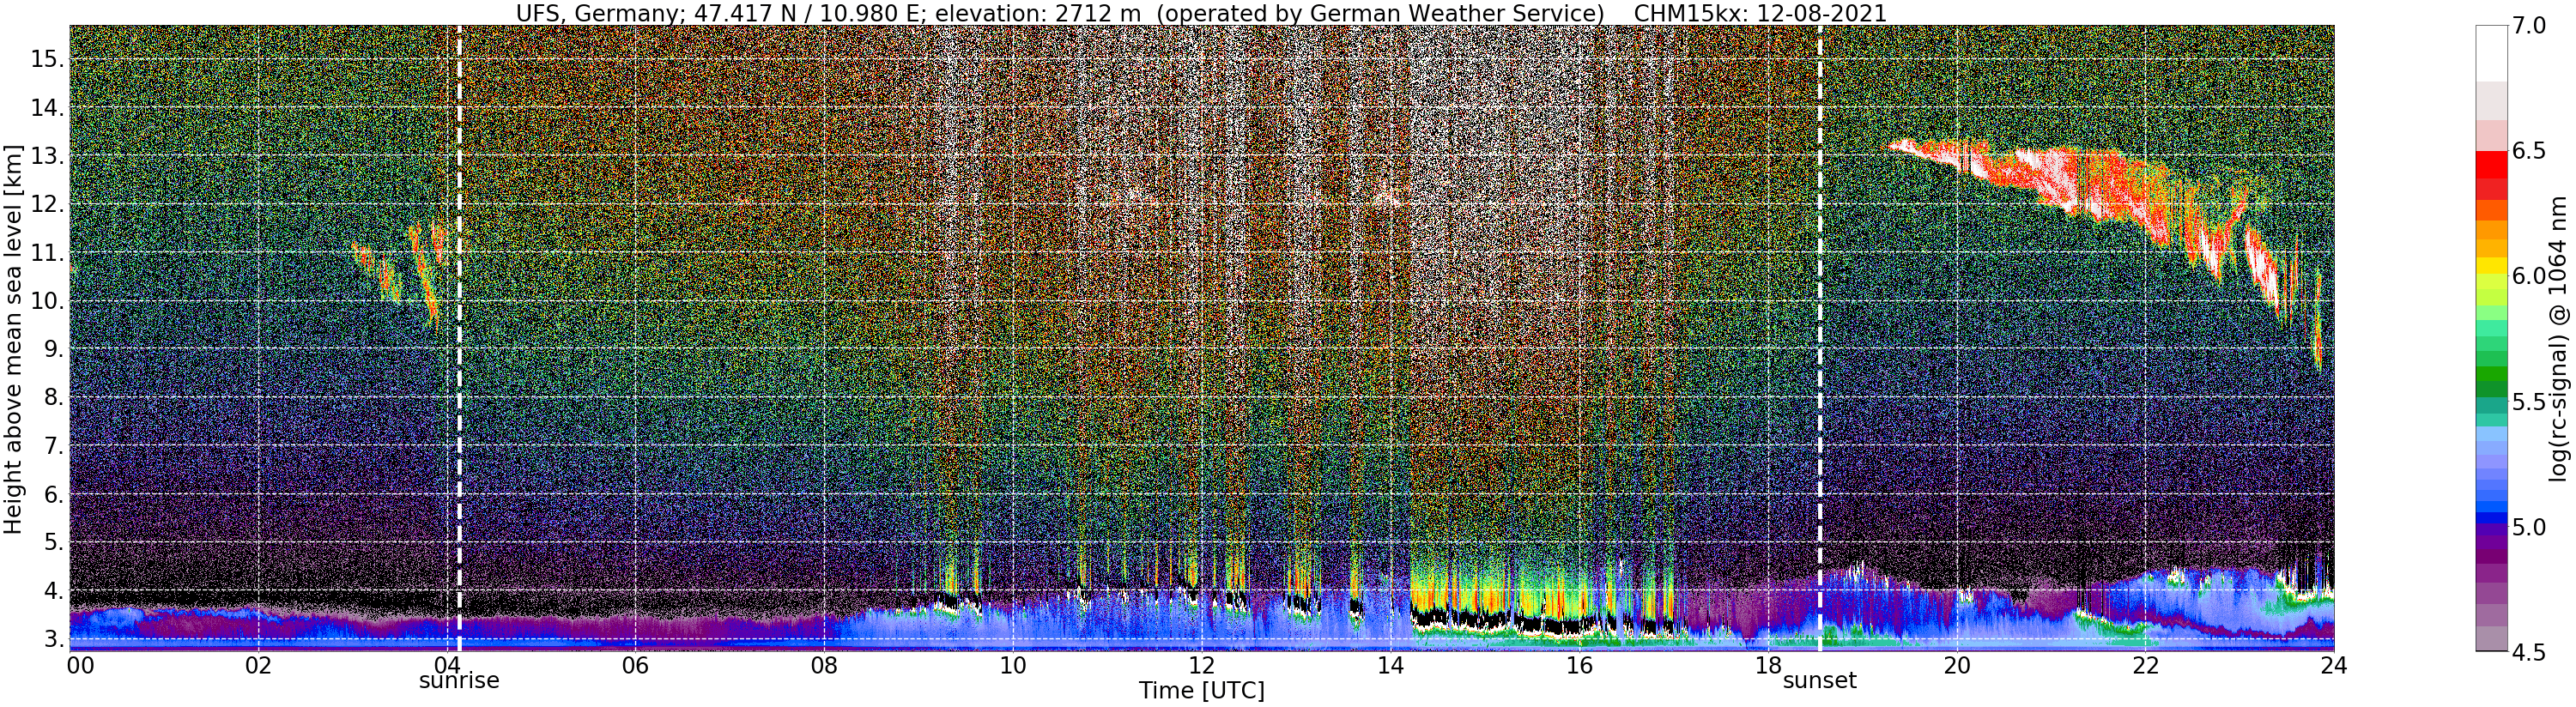Click the 'Time [UTC]' axis label
The image size is (2576, 707).
coord(1201,691)
